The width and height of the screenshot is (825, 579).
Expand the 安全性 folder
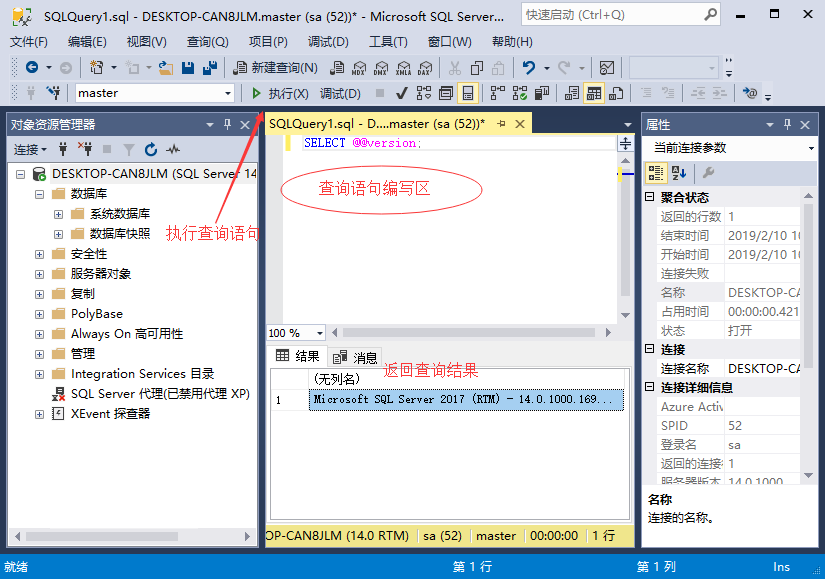pos(39,254)
